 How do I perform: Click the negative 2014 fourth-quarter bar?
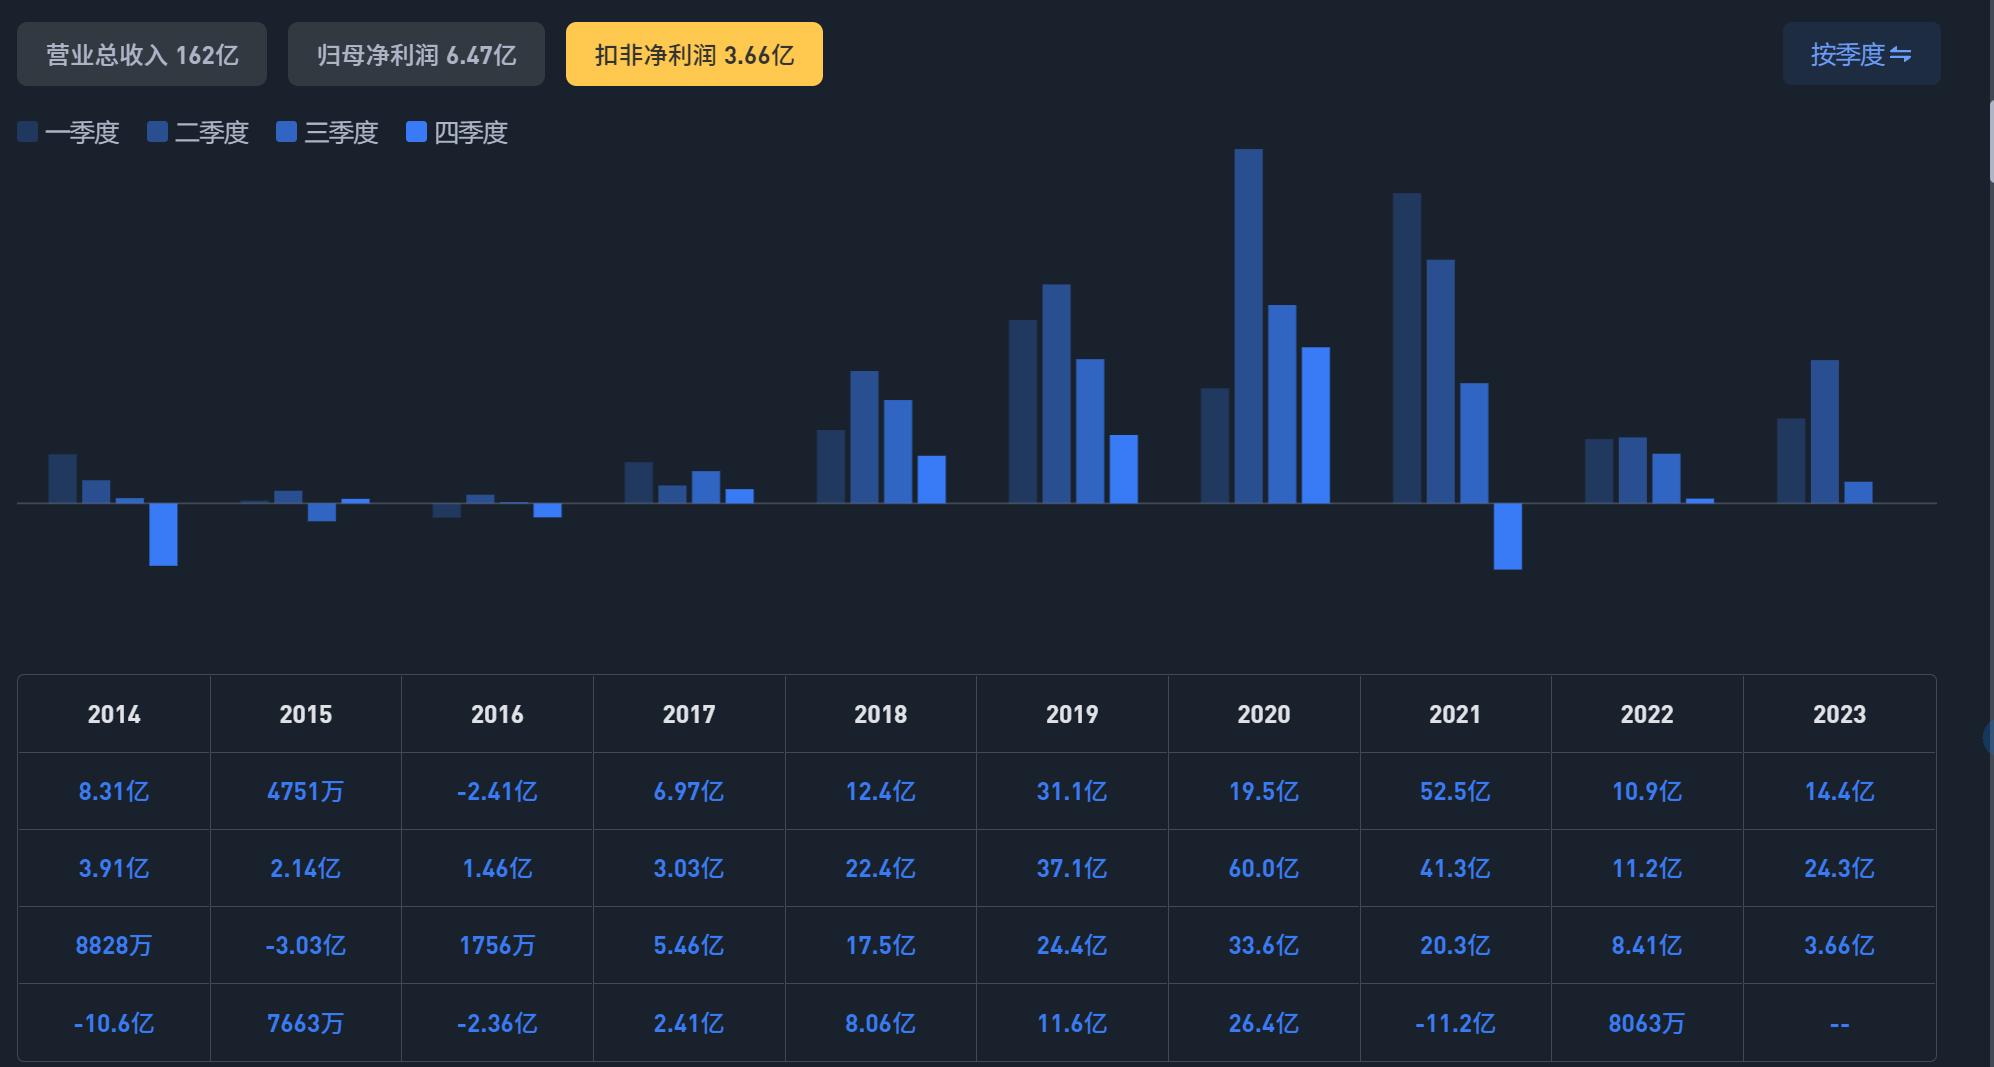pos(163,534)
